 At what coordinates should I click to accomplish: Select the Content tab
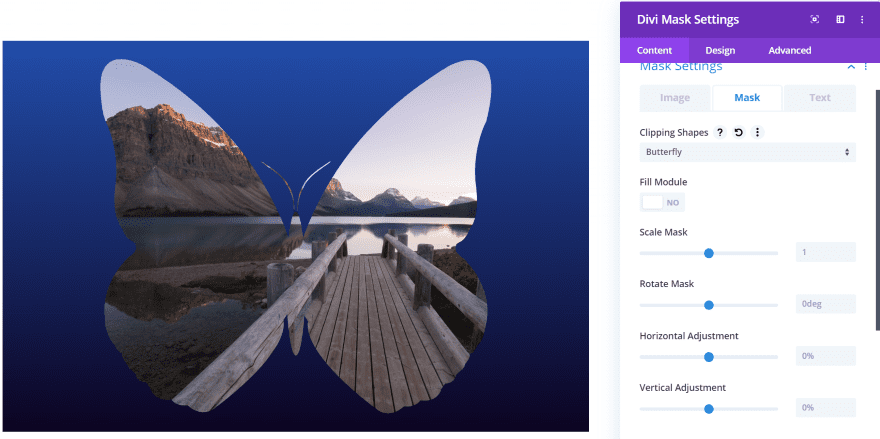654,51
